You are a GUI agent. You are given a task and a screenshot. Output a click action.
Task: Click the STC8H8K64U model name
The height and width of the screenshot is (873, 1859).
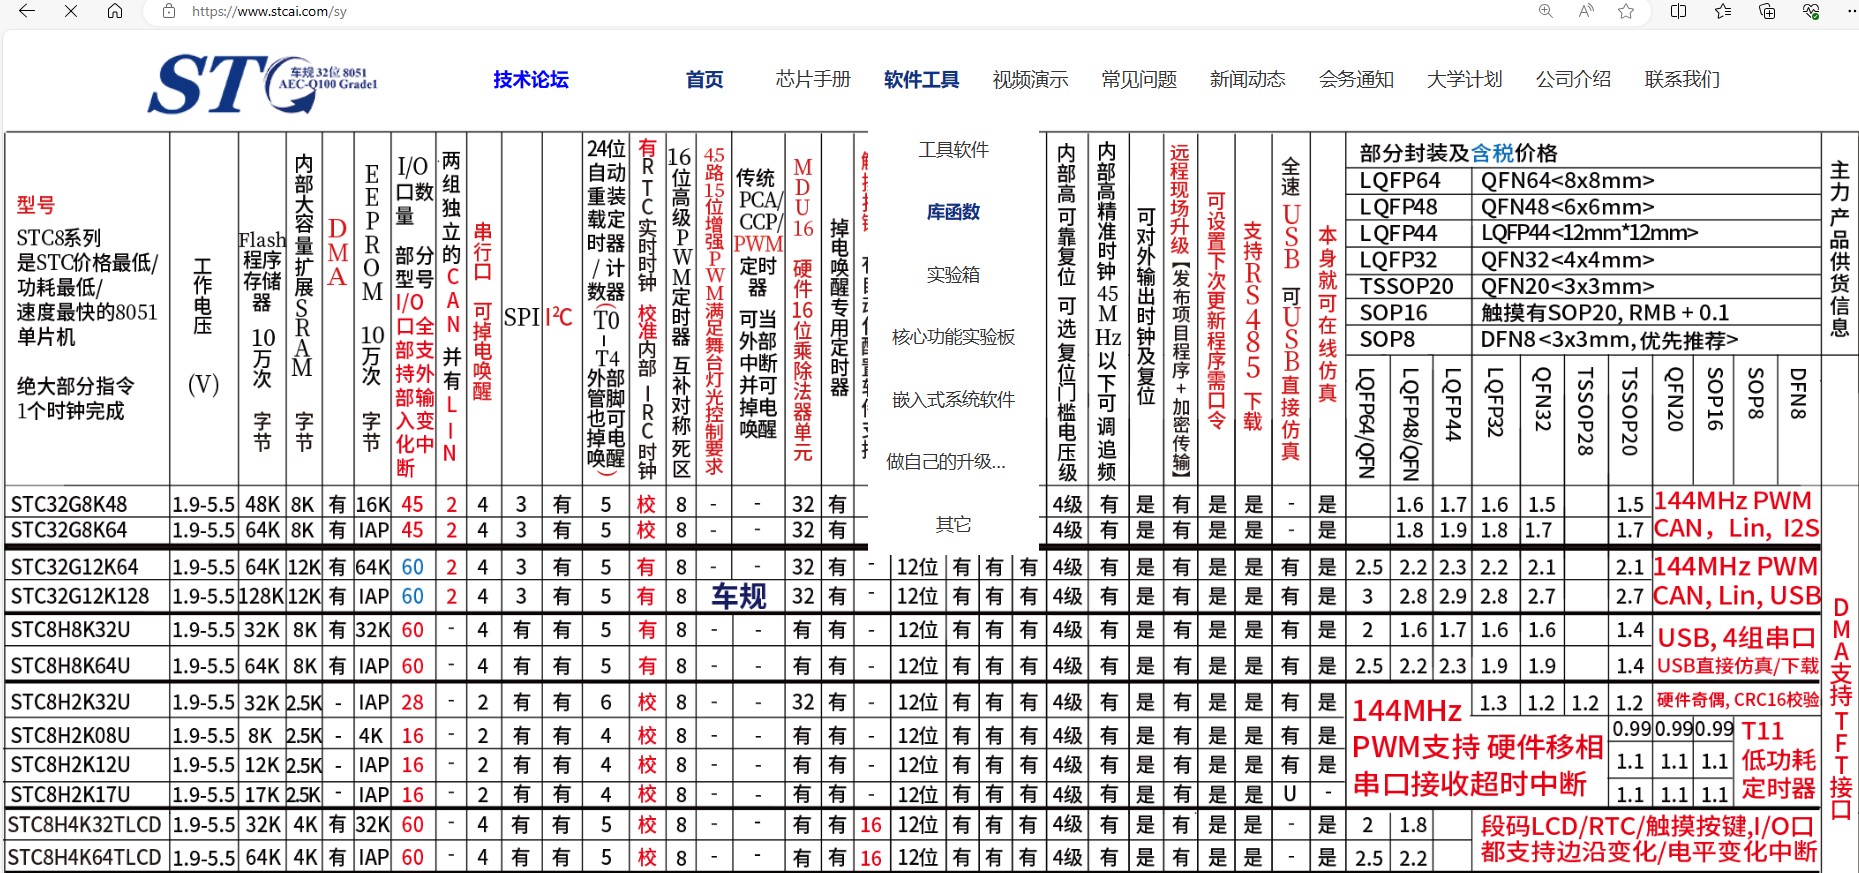click(x=70, y=666)
